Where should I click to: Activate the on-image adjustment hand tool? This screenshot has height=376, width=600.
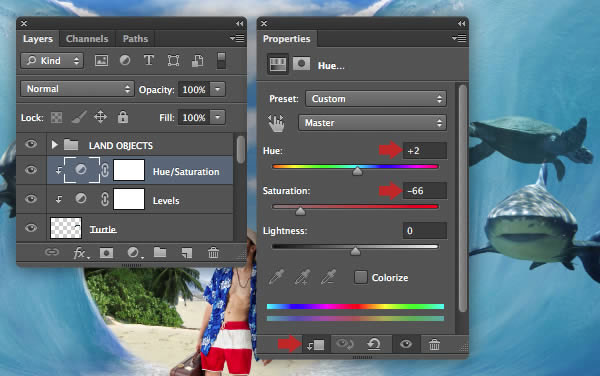276,123
